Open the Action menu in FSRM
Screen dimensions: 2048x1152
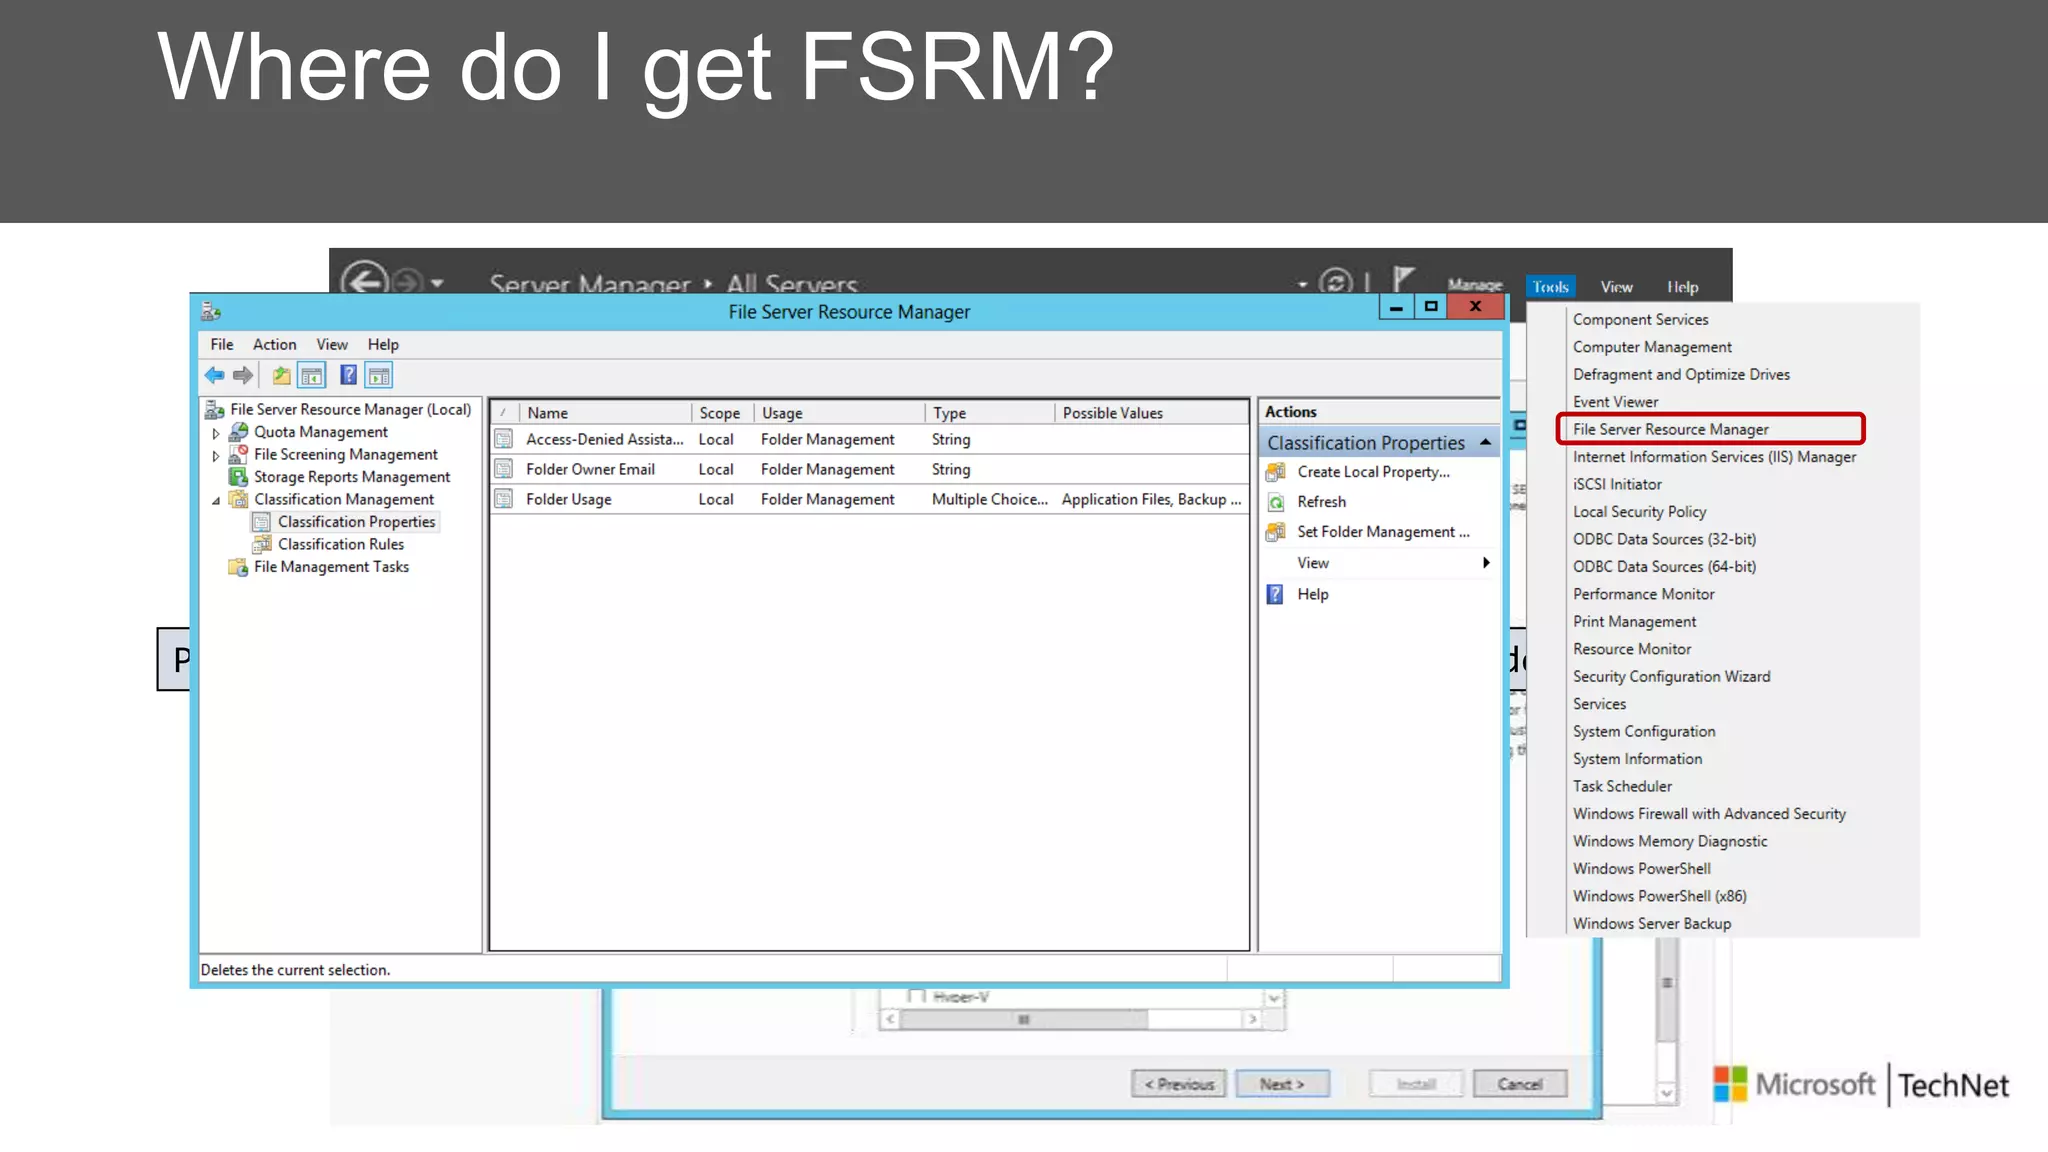click(x=274, y=344)
